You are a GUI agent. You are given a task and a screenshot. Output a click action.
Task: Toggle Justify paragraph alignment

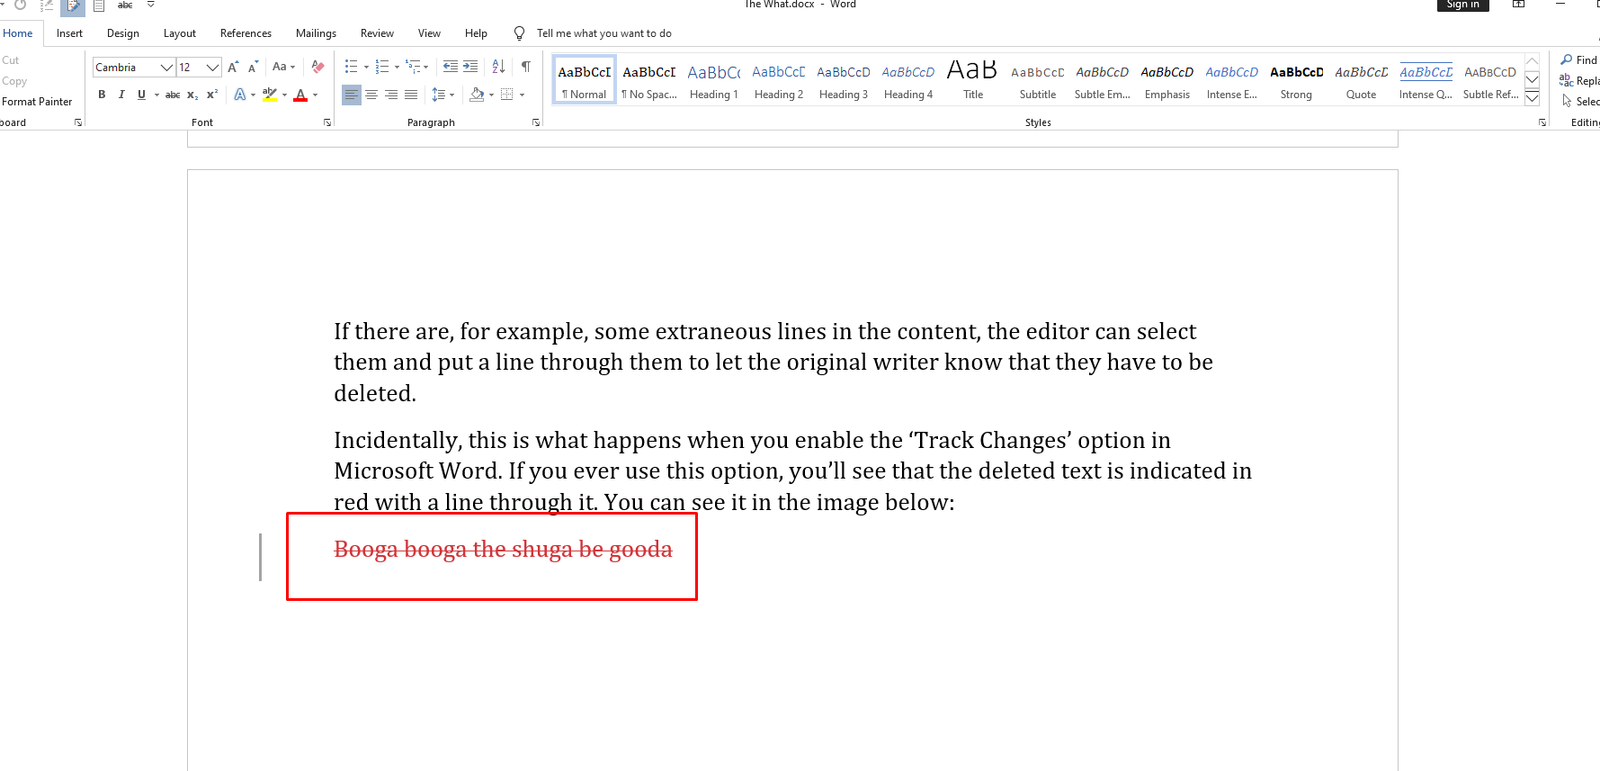click(x=411, y=95)
